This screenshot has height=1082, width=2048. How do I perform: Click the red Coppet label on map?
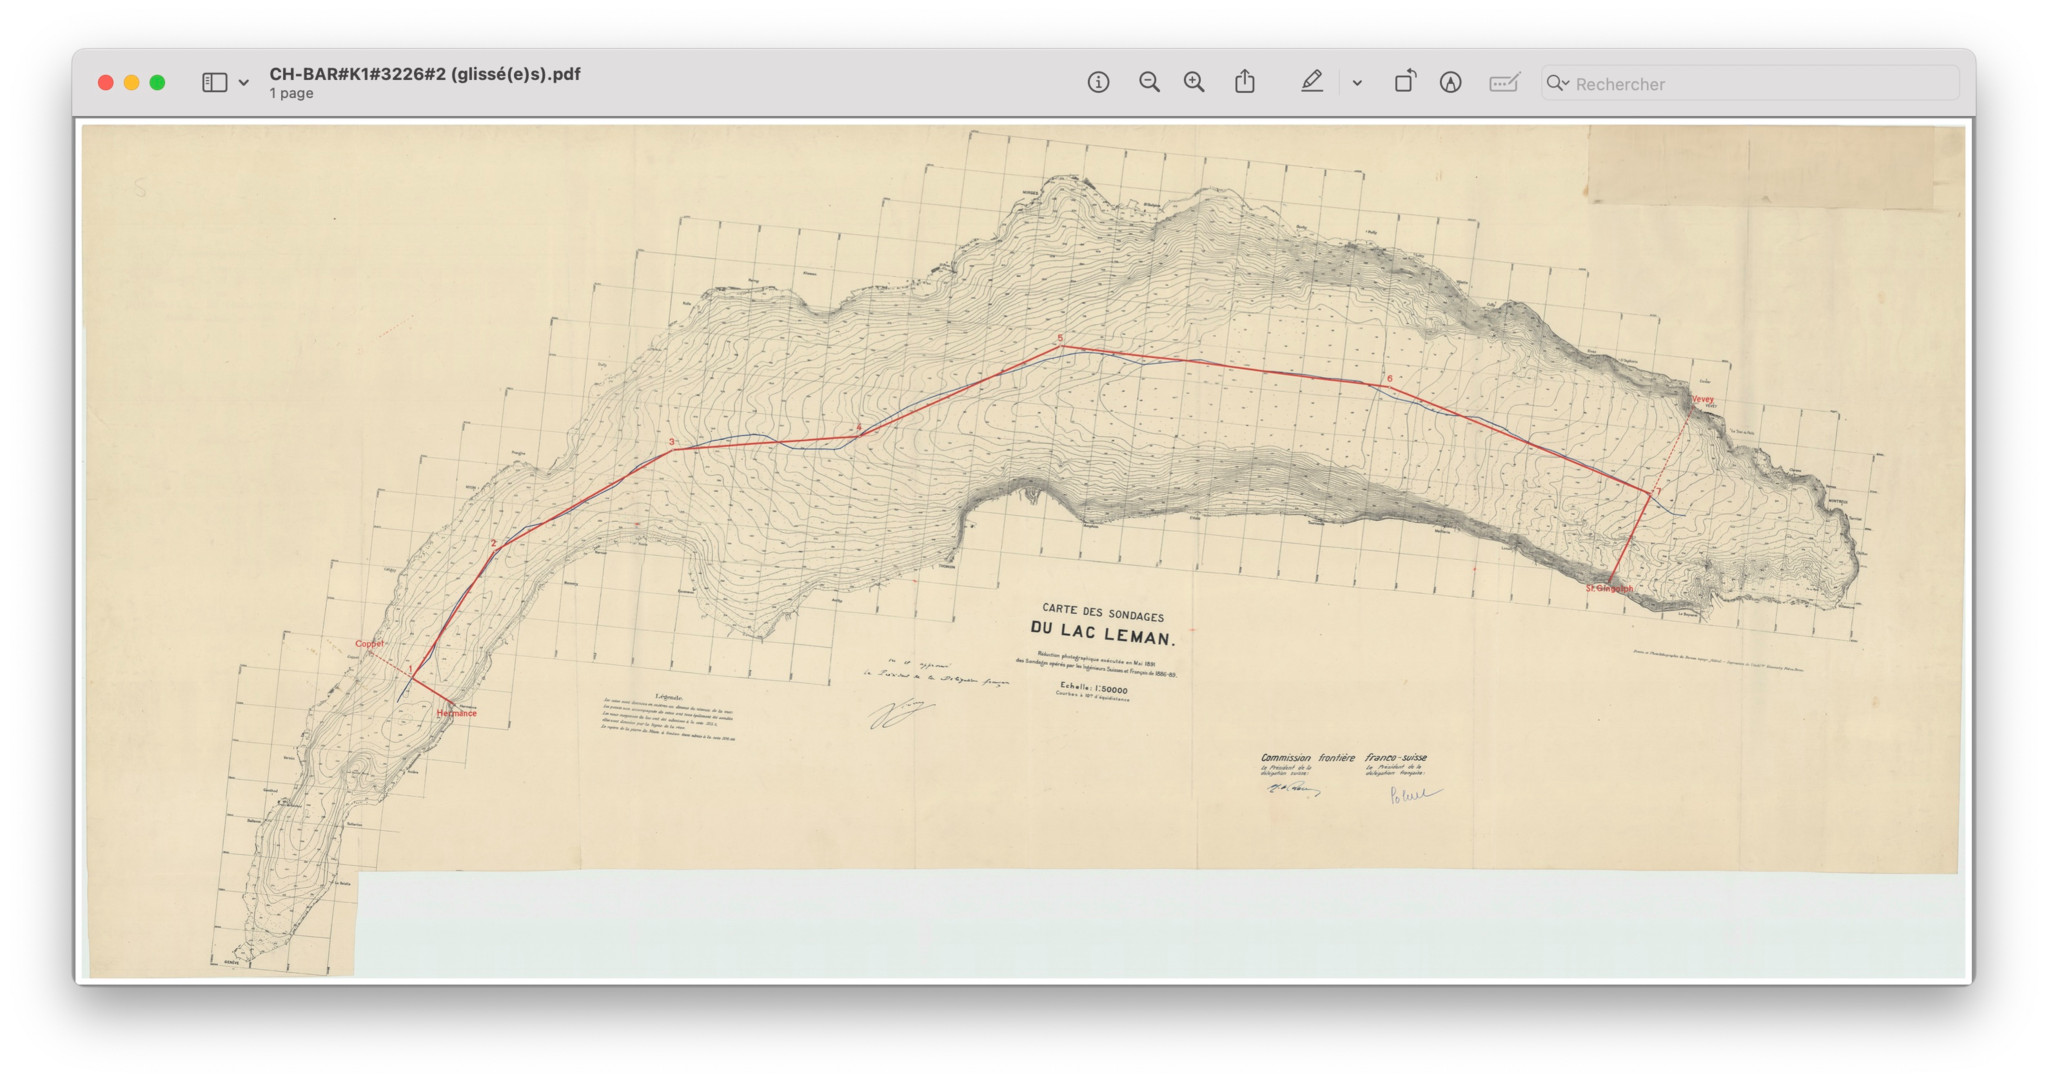[x=369, y=644]
